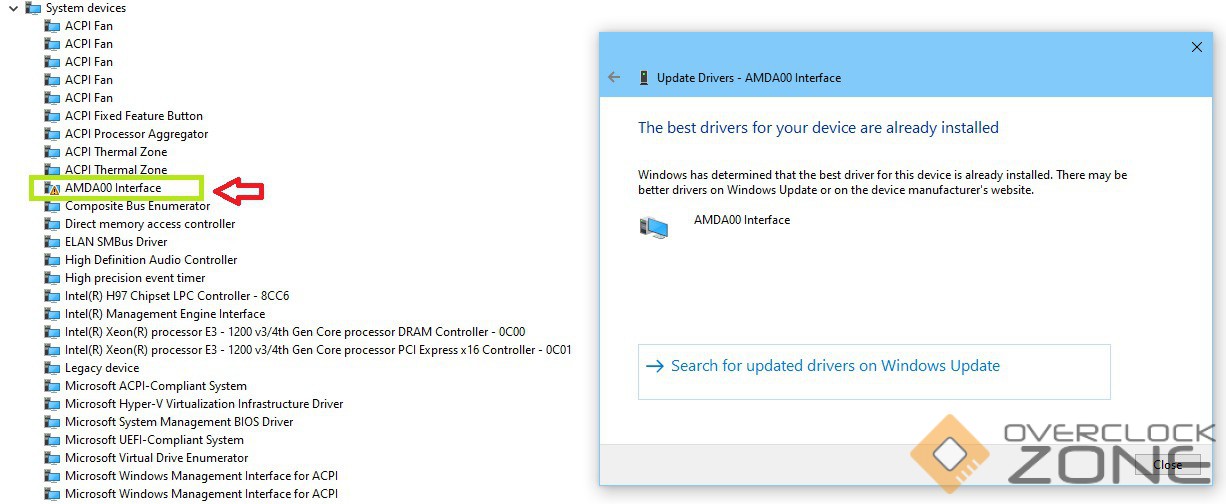
Task: Click the Close button at the dialog bottom
Action: tap(1167, 465)
